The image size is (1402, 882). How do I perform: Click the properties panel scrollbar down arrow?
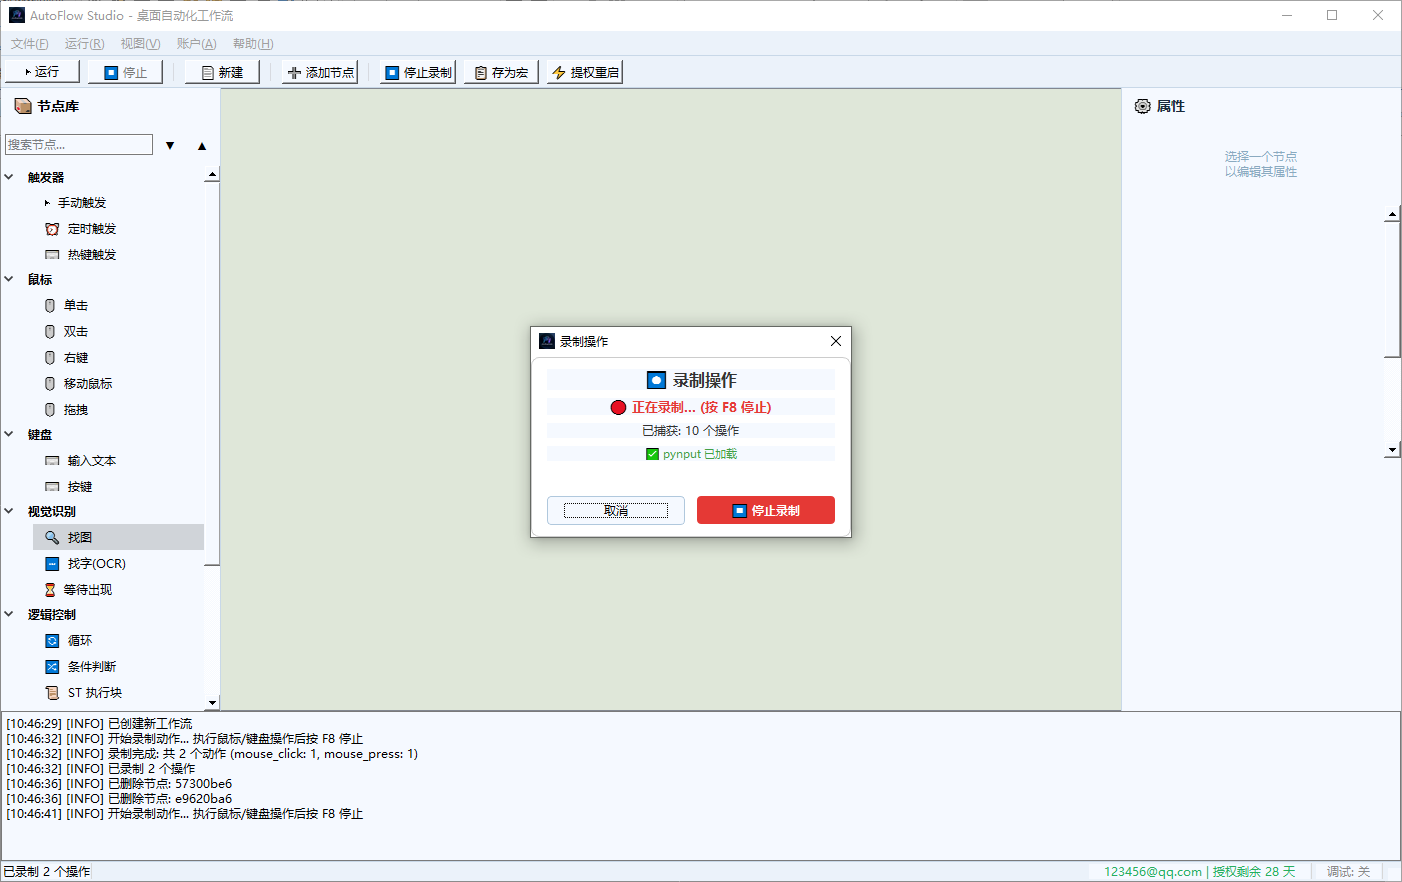coord(1392,451)
